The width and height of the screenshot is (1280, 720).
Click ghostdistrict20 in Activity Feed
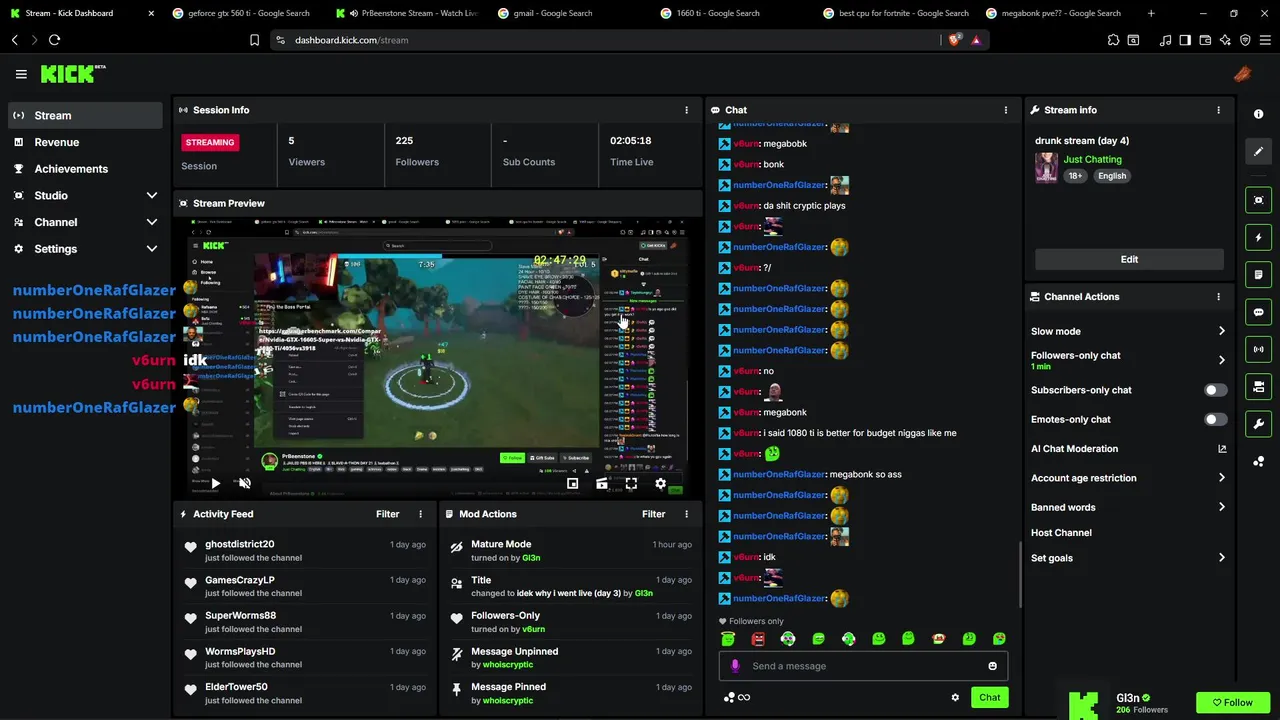[x=239, y=544]
